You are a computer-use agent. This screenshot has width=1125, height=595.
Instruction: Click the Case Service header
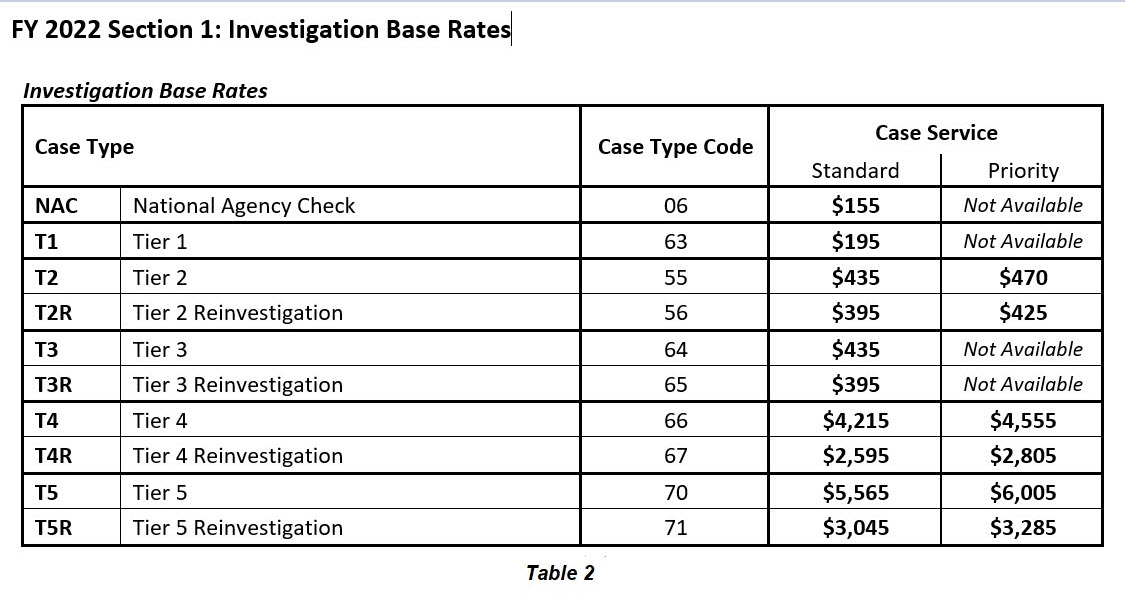pos(936,133)
